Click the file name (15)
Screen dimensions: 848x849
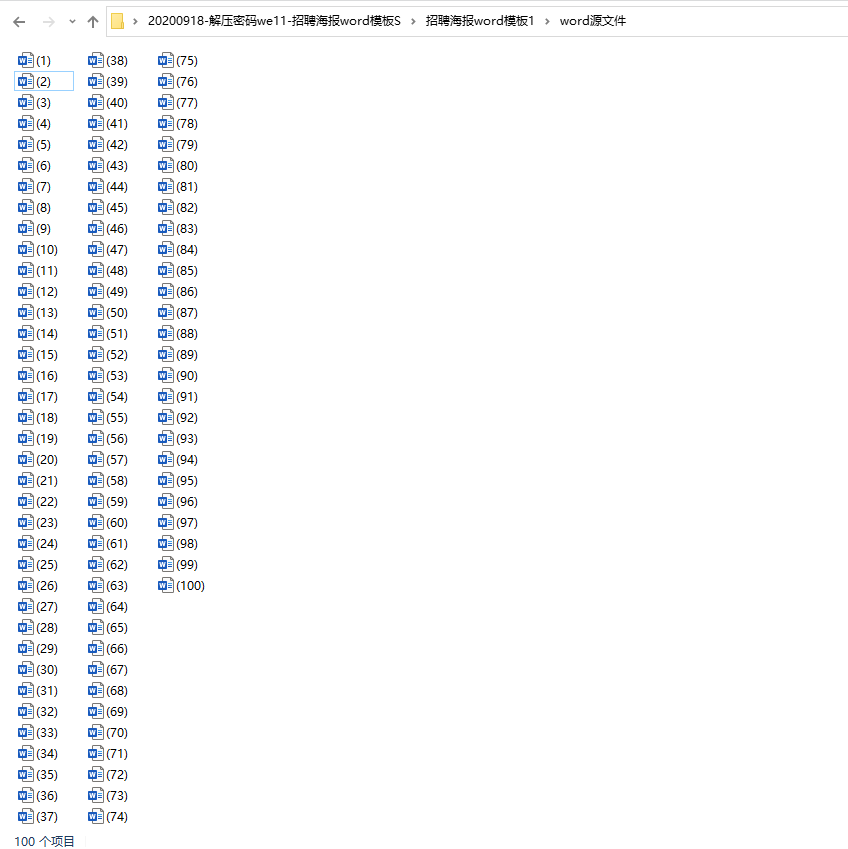tap(47, 354)
